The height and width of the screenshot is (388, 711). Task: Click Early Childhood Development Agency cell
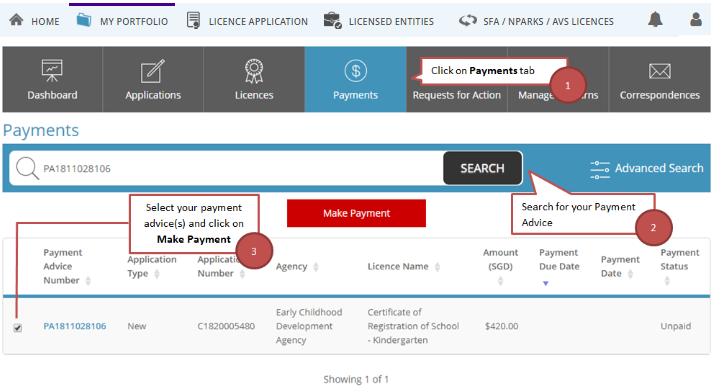(x=309, y=326)
